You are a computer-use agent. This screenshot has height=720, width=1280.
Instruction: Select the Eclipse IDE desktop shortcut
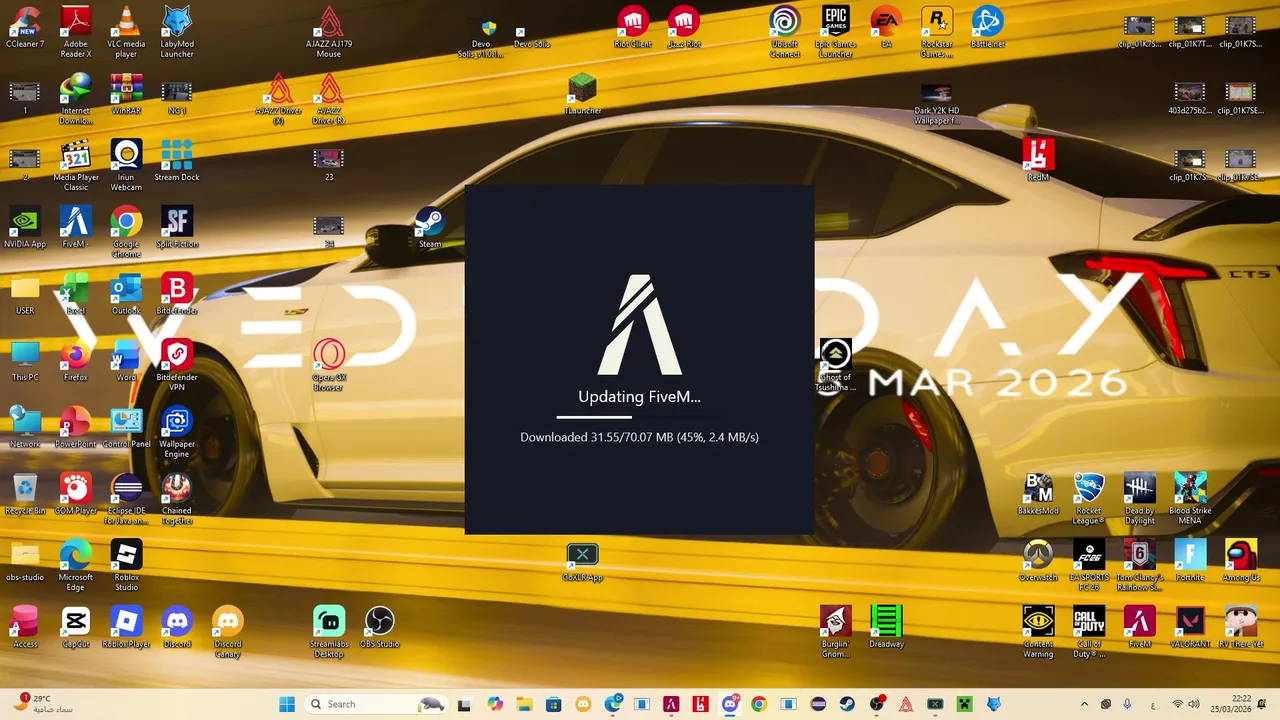126,500
